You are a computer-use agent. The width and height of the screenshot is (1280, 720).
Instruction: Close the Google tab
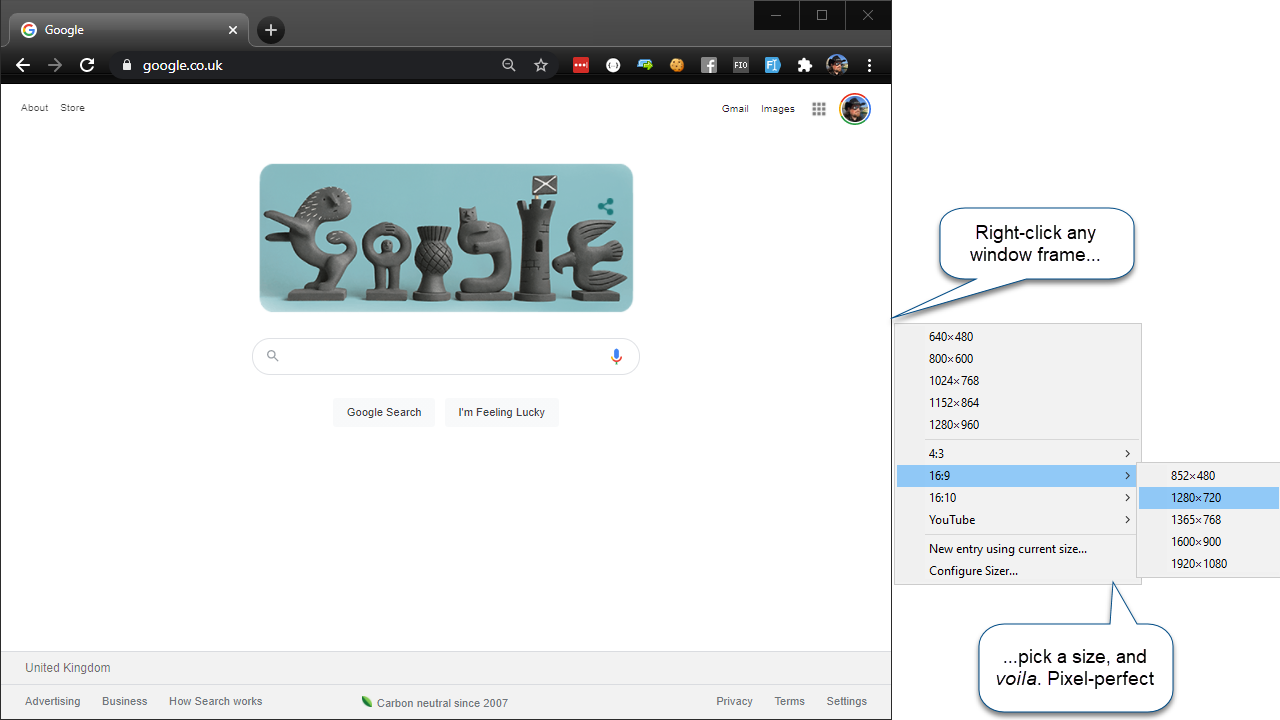coord(233,30)
